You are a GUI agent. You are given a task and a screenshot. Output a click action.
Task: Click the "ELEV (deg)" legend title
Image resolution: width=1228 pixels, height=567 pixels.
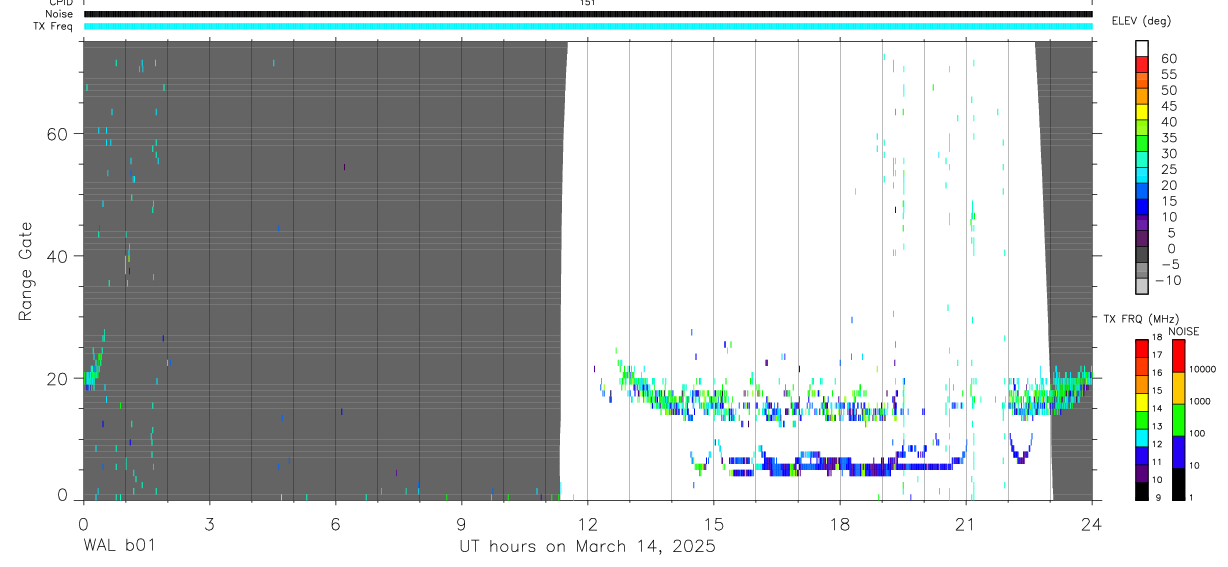1141,21
